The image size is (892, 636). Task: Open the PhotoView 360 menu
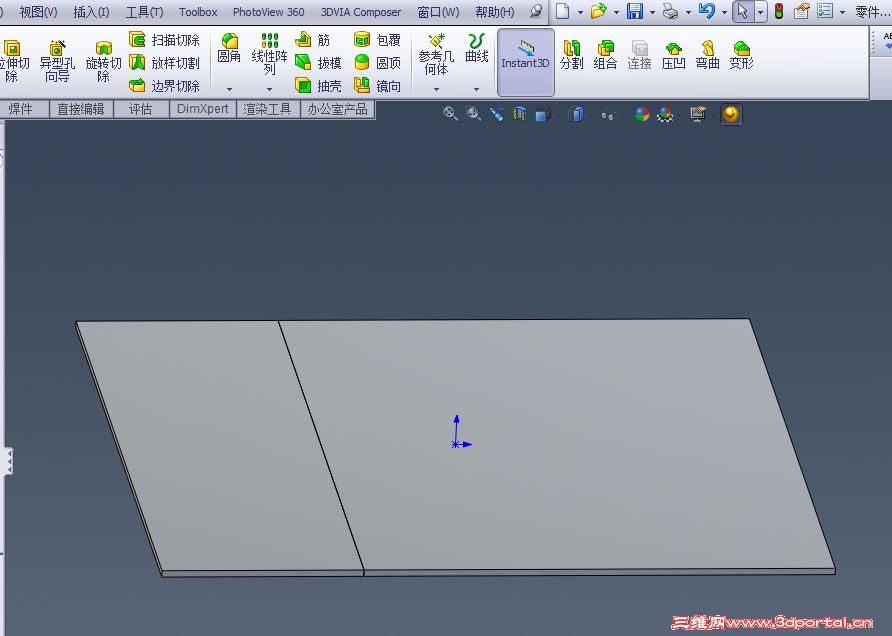click(269, 12)
